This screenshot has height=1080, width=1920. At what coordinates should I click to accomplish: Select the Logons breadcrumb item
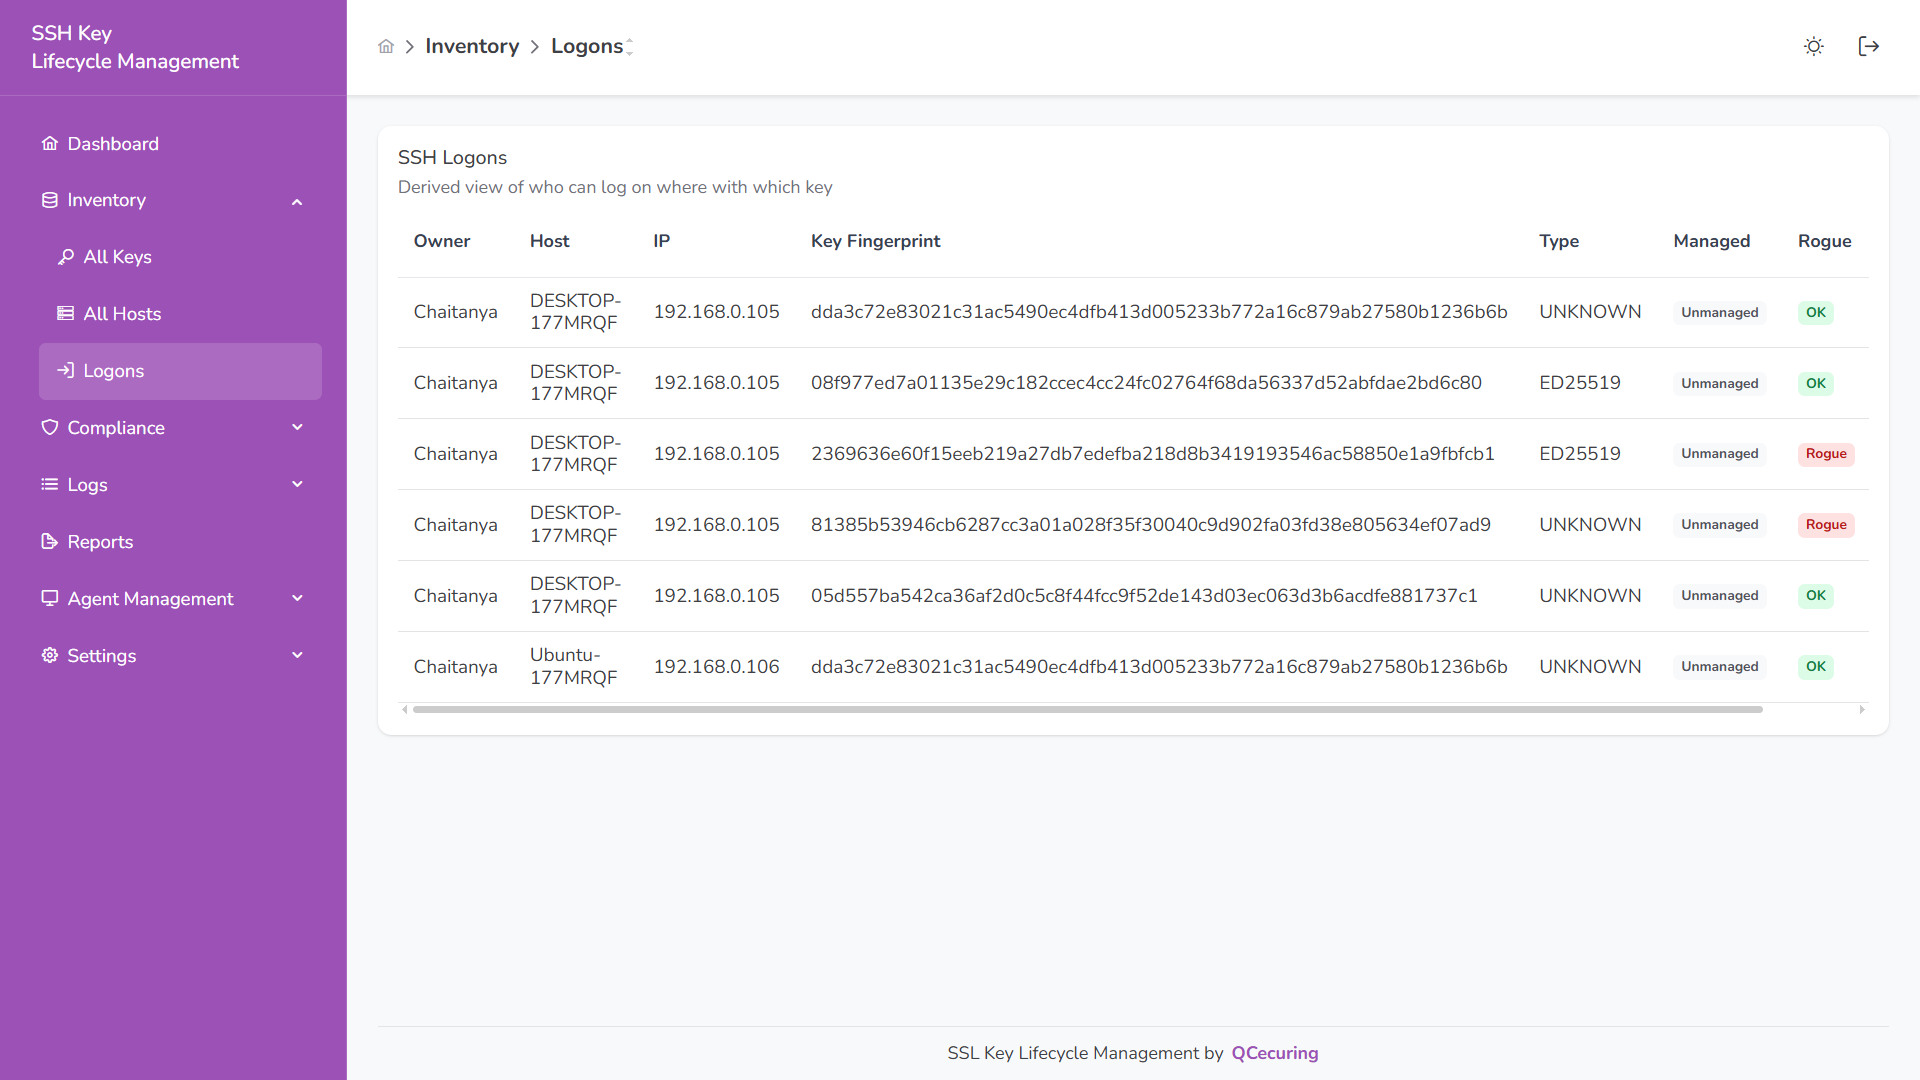[589, 46]
